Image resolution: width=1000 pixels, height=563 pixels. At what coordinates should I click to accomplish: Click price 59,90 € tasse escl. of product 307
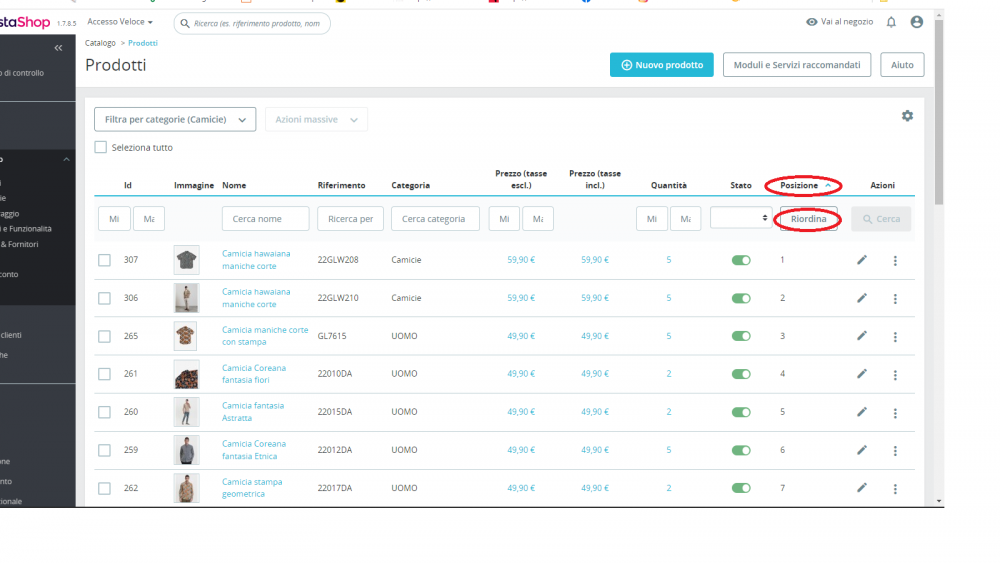[x=521, y=260]
